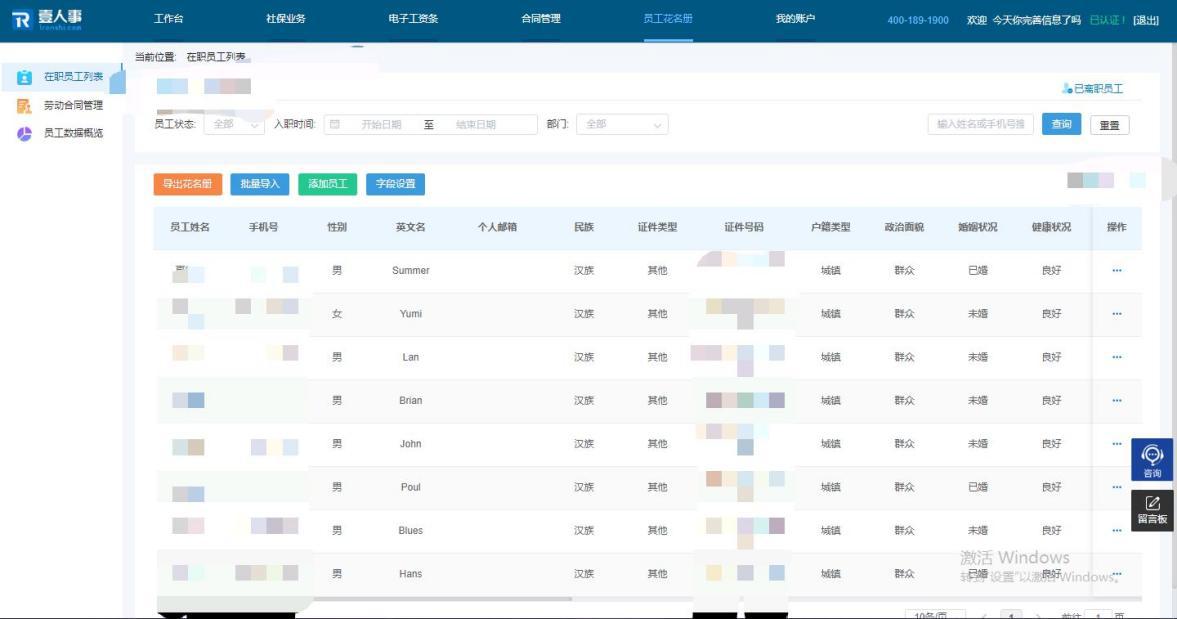Click the 输入姓名或手机号搜 search field
Screen dimensions: 1177x619
pyautogui.click(x=981, y=125)
